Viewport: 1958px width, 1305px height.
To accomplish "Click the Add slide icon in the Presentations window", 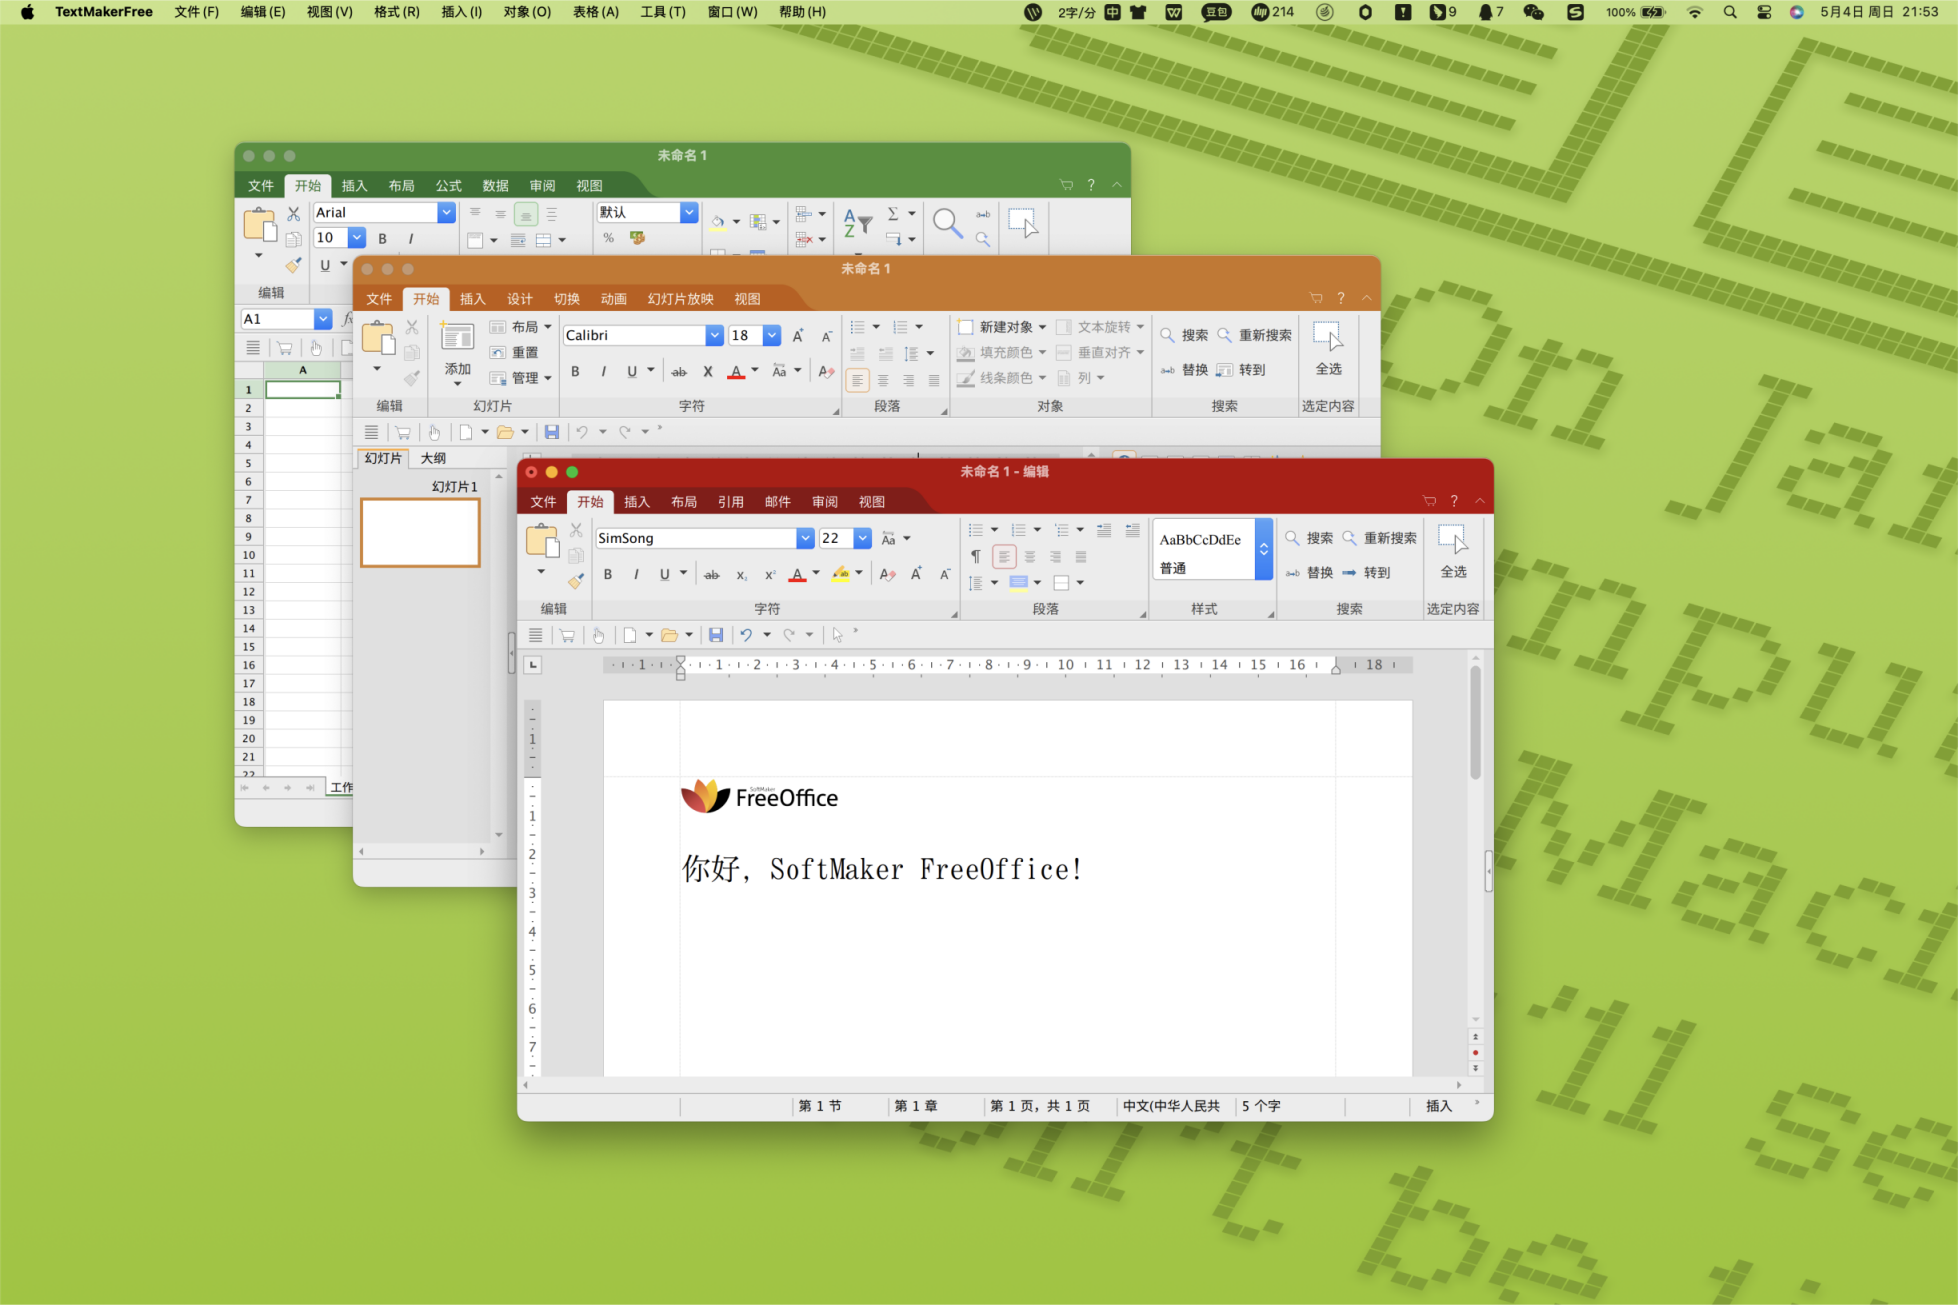I will point(458,338).
